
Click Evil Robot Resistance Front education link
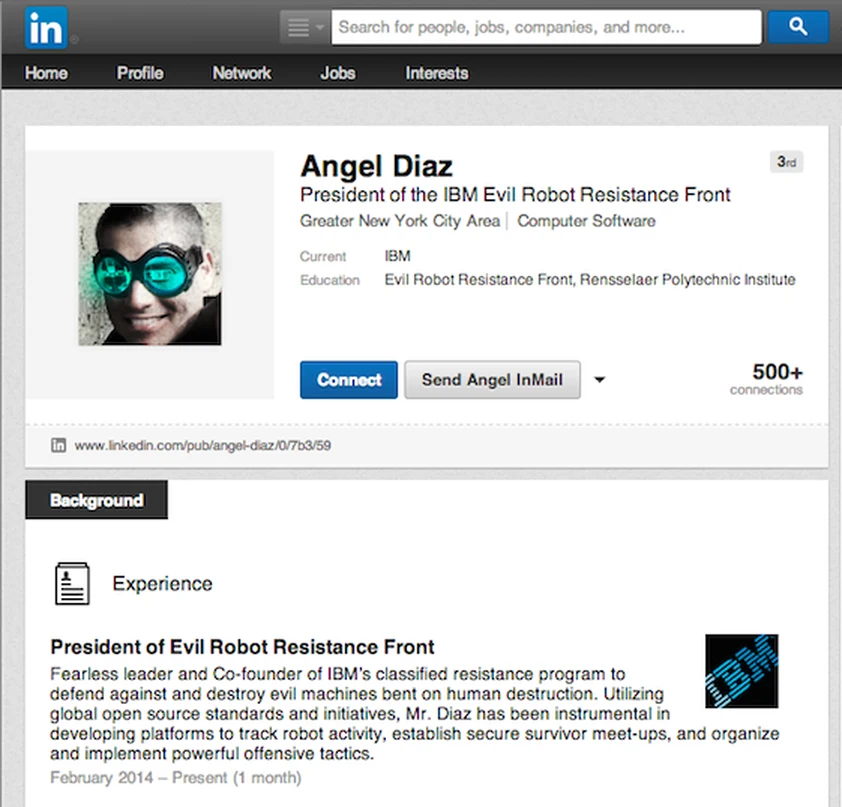479,280
